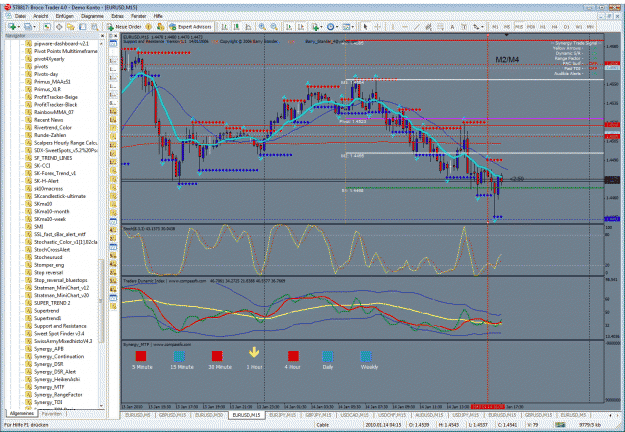Zoom out on the chart
This screenshot has width=625, height=432.
(274, 27)
